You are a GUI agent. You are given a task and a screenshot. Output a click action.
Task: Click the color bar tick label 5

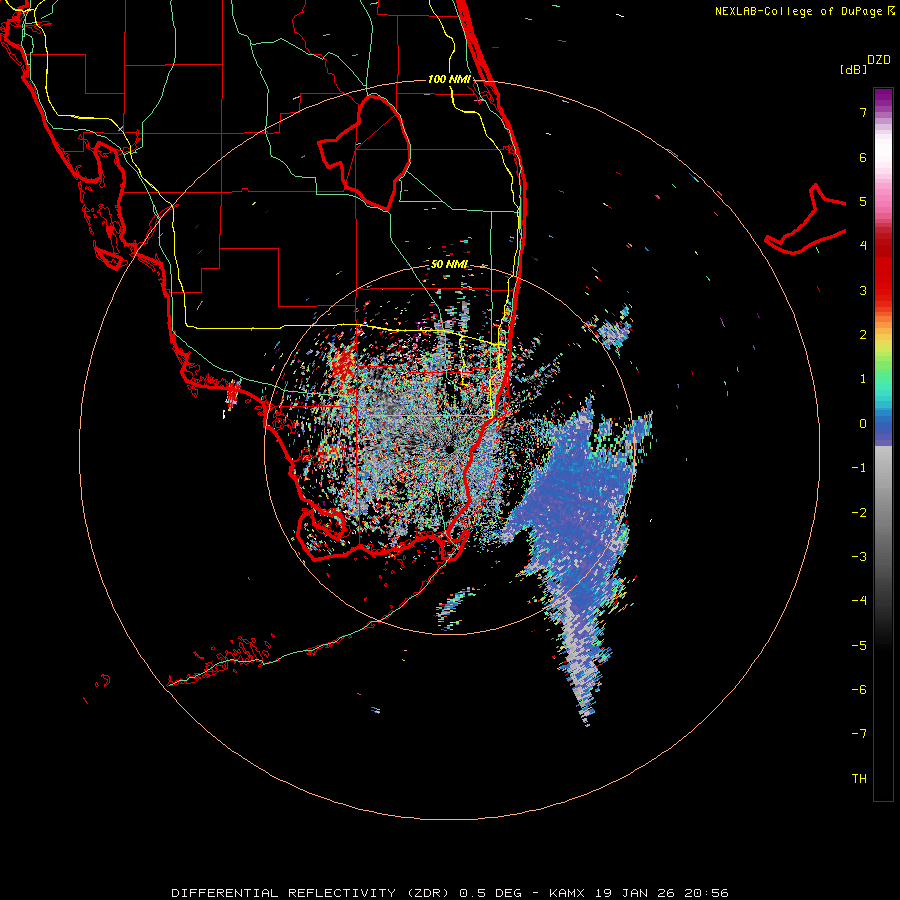pyautogui.click(x=863, y=201)
